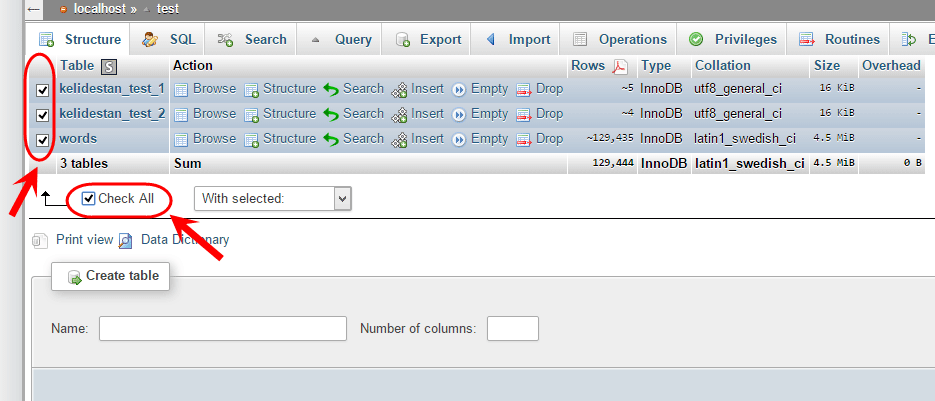The image size is (935, 401).
Task: Uncheck the words table checkbox
Action: pyautogui.click(x=42, y=140)
